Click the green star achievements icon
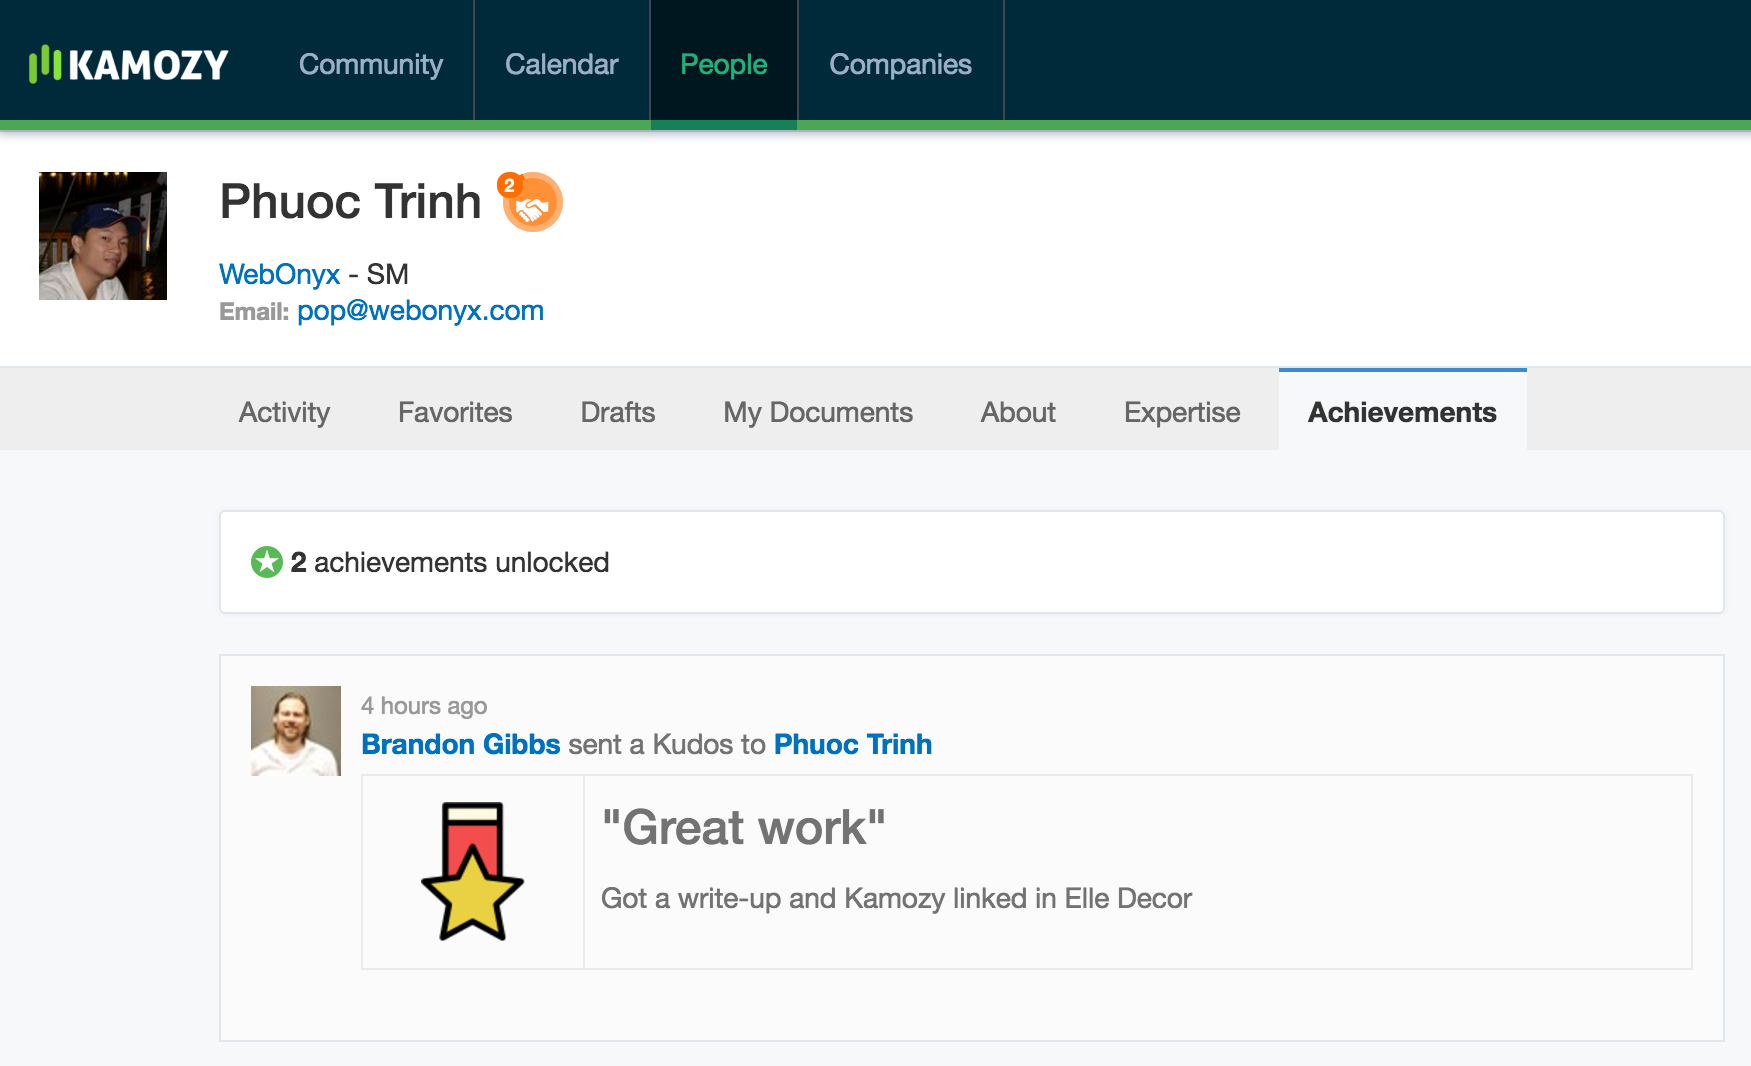Screen dimensions: 1751x1066 (x=267, y=562)
